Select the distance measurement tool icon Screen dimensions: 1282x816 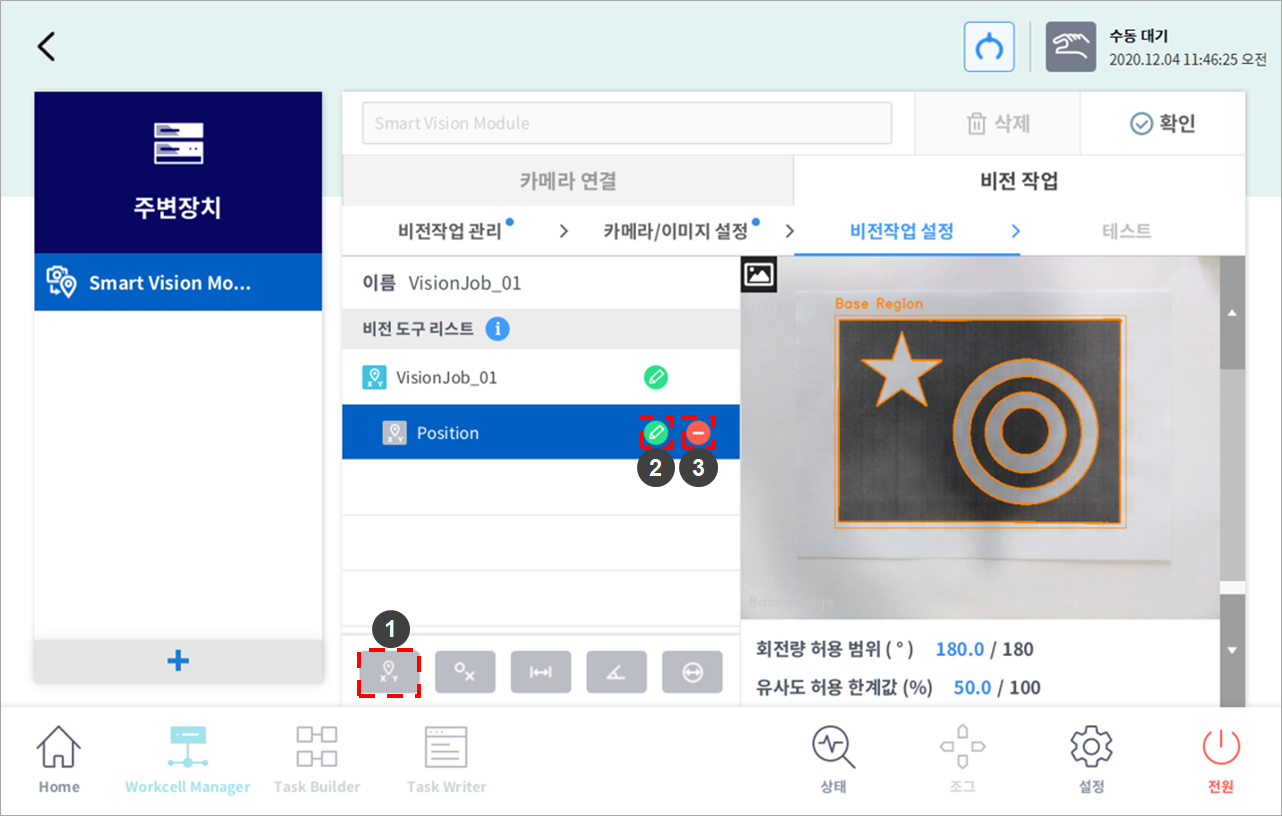pos(540,673)
